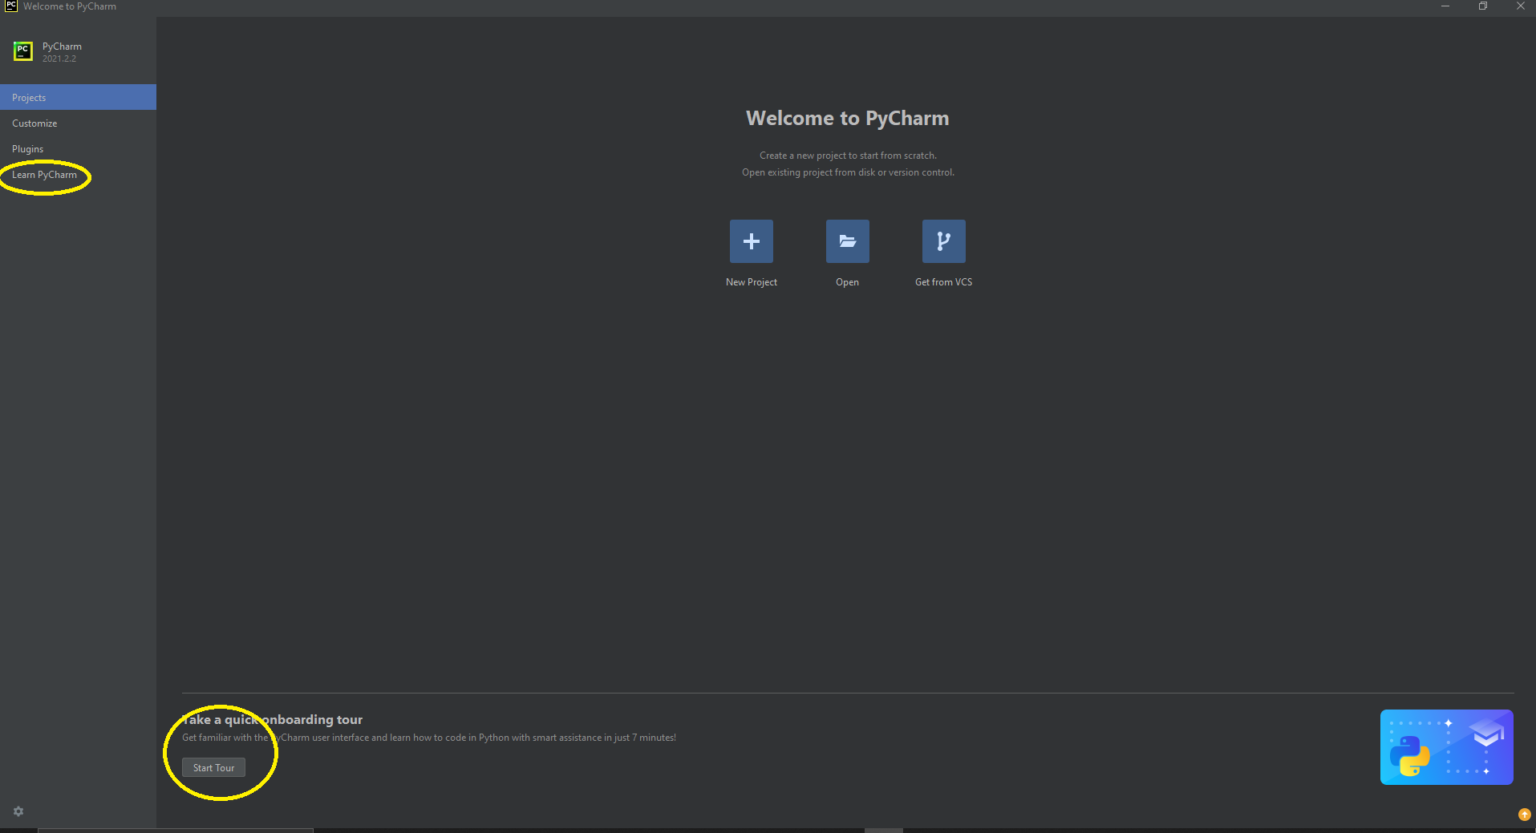
Task: Switch to the Customize tab
Action: 78,123
